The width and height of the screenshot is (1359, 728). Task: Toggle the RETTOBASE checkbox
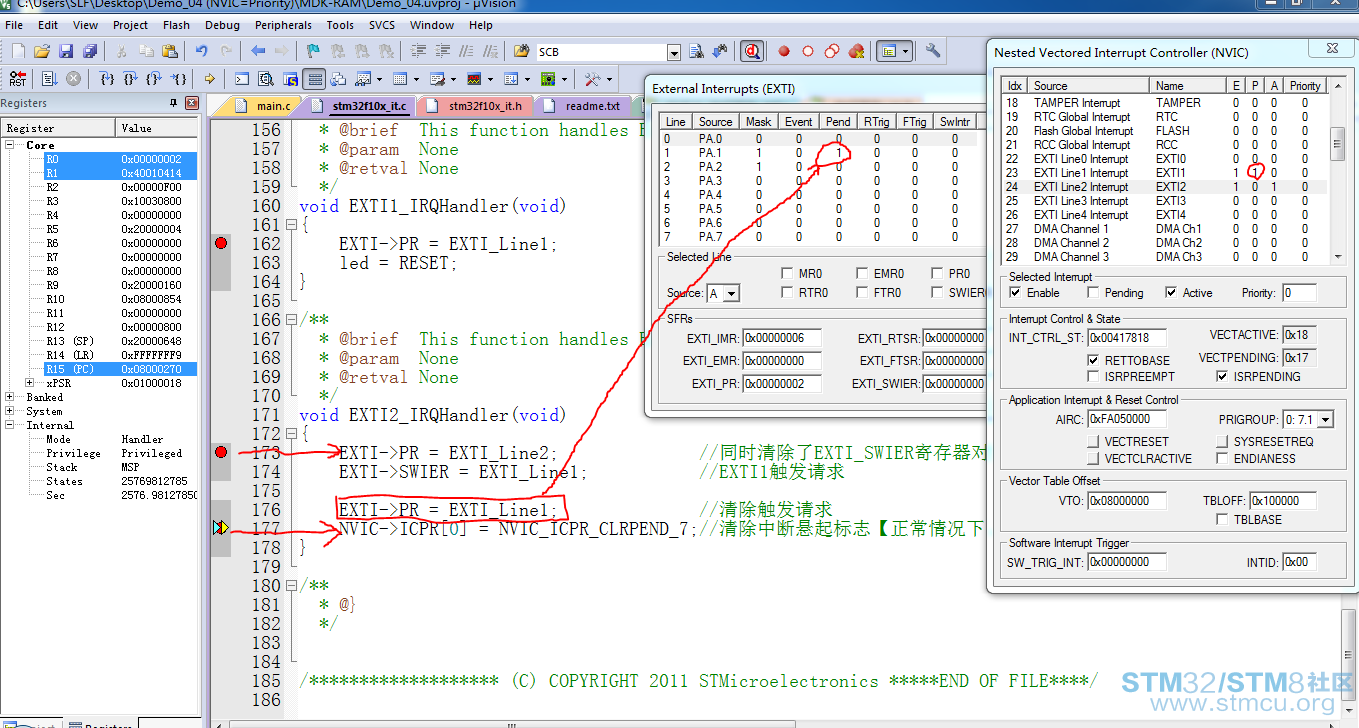pyautogui.click(x=1093, y=360)
